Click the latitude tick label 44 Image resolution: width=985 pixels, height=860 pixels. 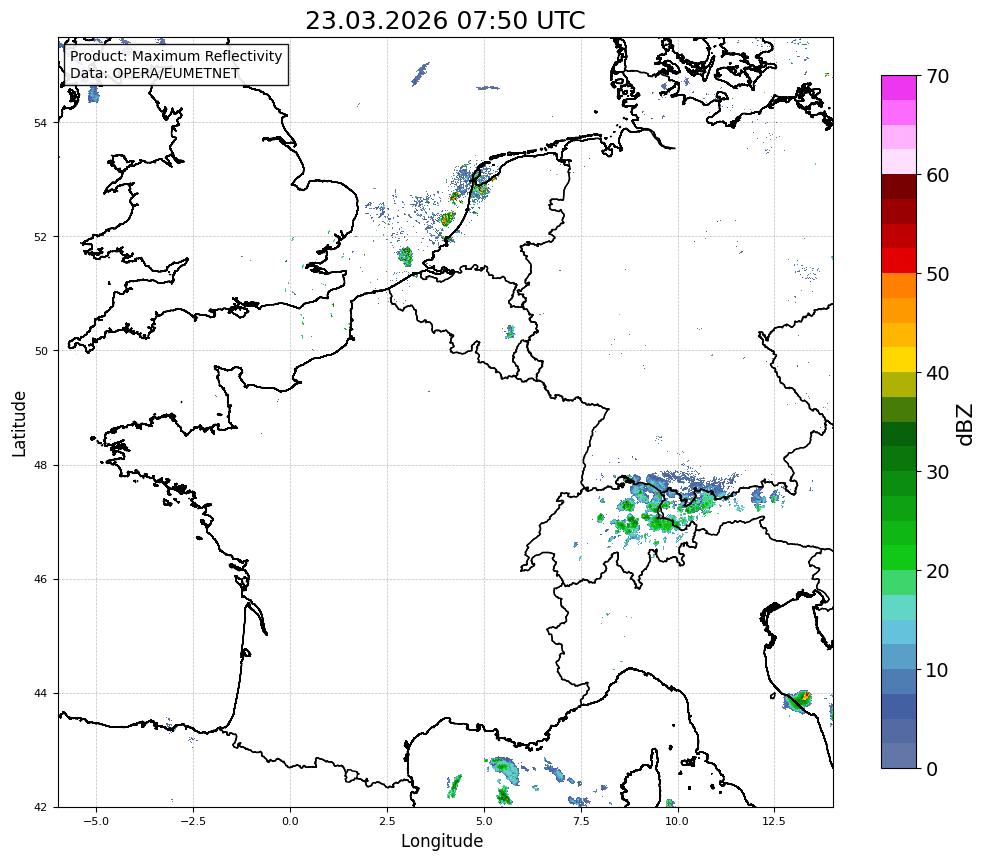[40, 694]
